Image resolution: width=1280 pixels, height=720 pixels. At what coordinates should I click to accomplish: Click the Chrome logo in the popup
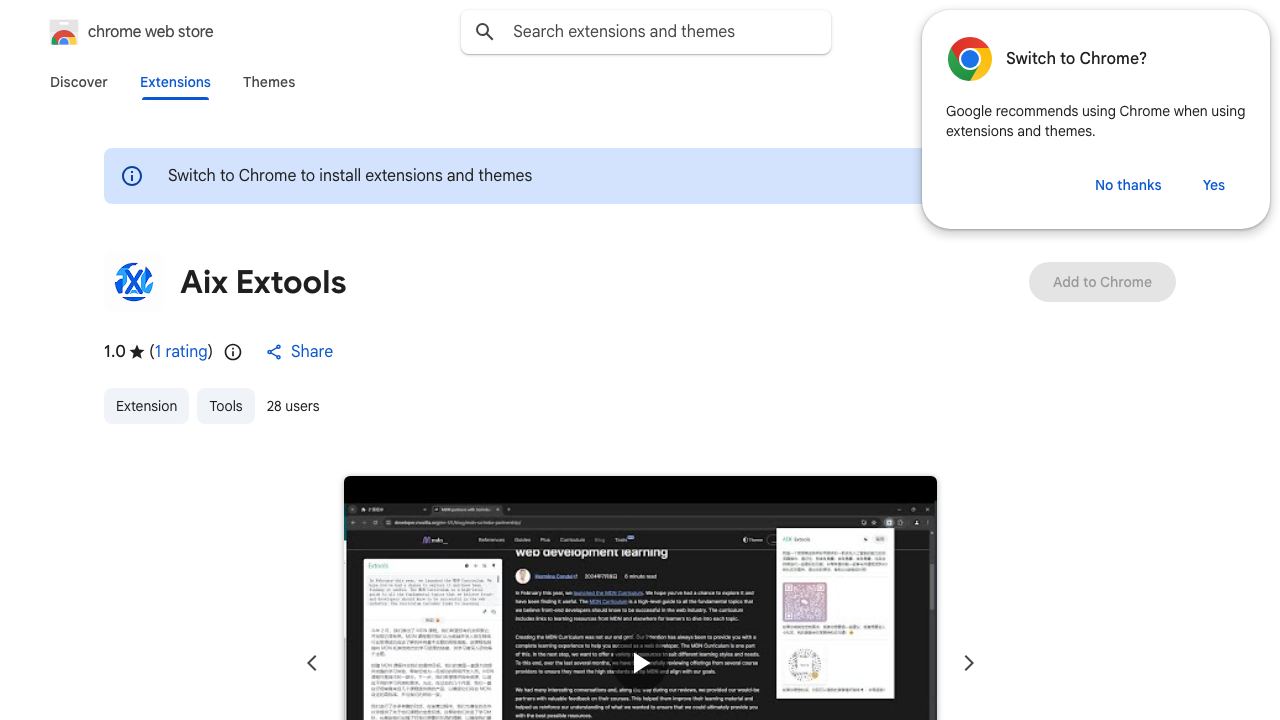click(970, 59)
